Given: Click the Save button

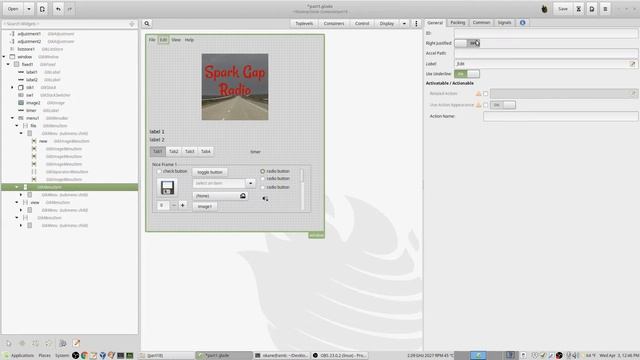Looking at the screenshot, I should pyautogui.click(x=563, y=9).
